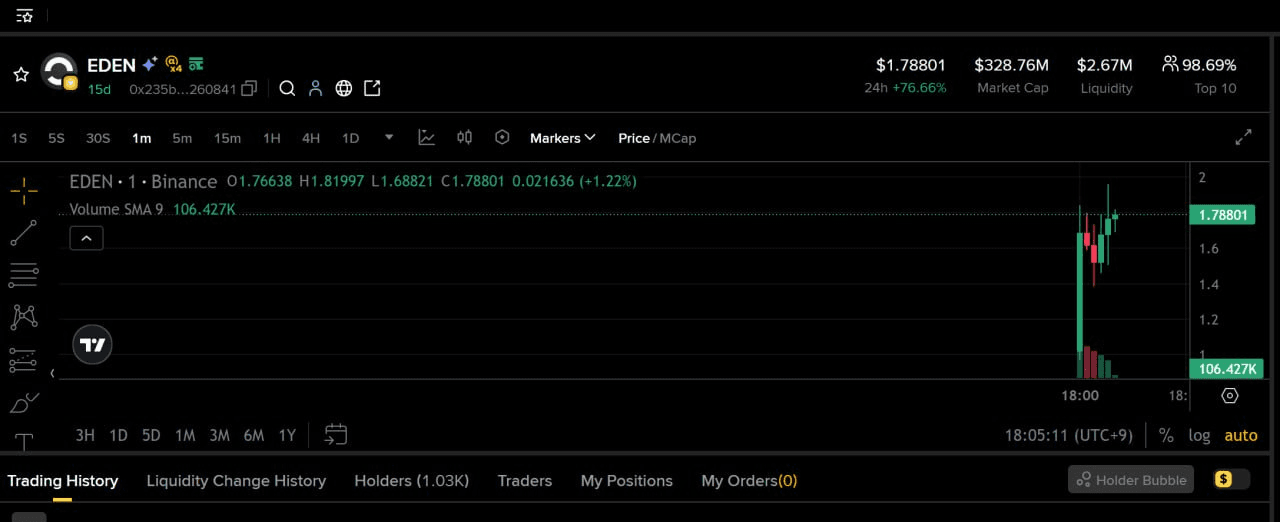This screenshot has height=522, width=1280.
Task: Toggle percentage scale with % button
Action: pos(1166,435)
